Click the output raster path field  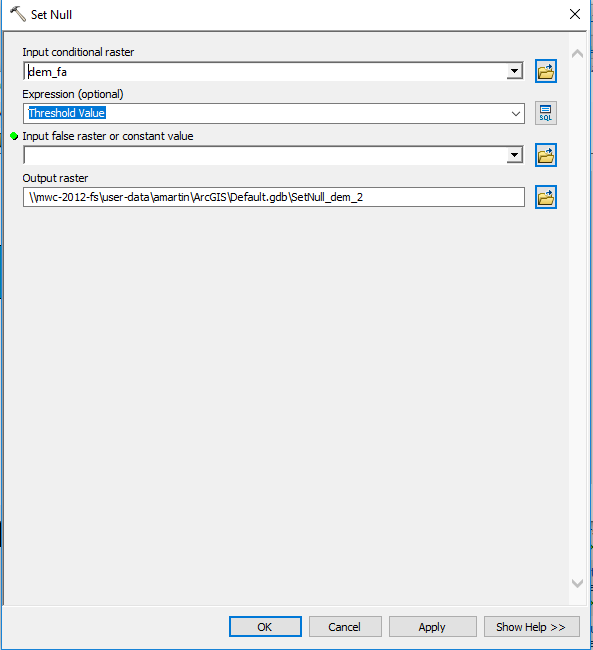click(274, 197)
